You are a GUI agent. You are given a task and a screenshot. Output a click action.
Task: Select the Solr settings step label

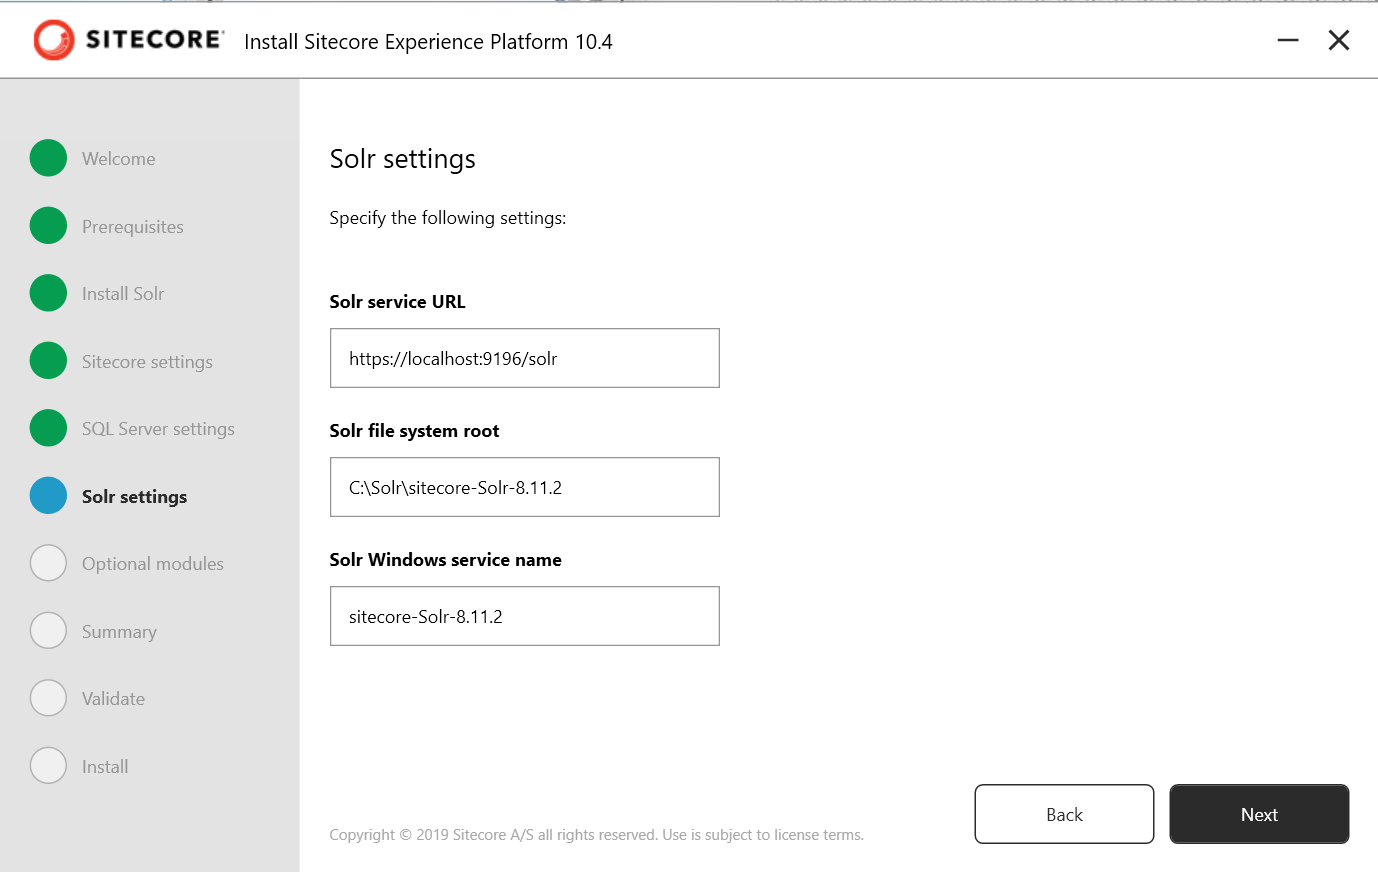coord(134,497)
